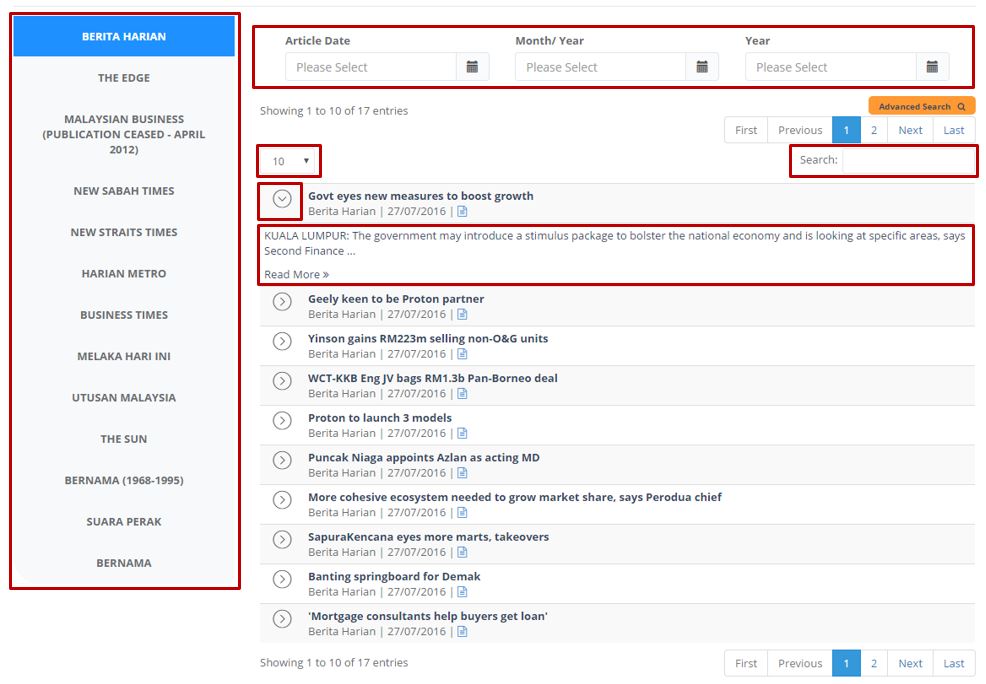
Task: Click document icon for 'Banting springboard for Demak'
Action: tap(462, 592)
